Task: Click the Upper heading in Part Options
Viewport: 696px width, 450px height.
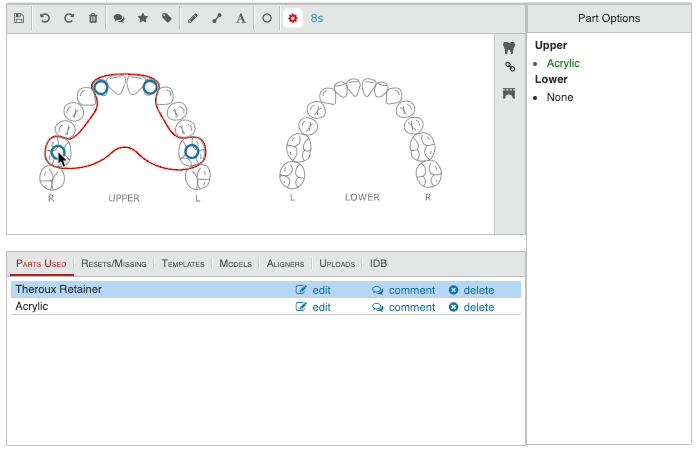Action: click(551, 45)
